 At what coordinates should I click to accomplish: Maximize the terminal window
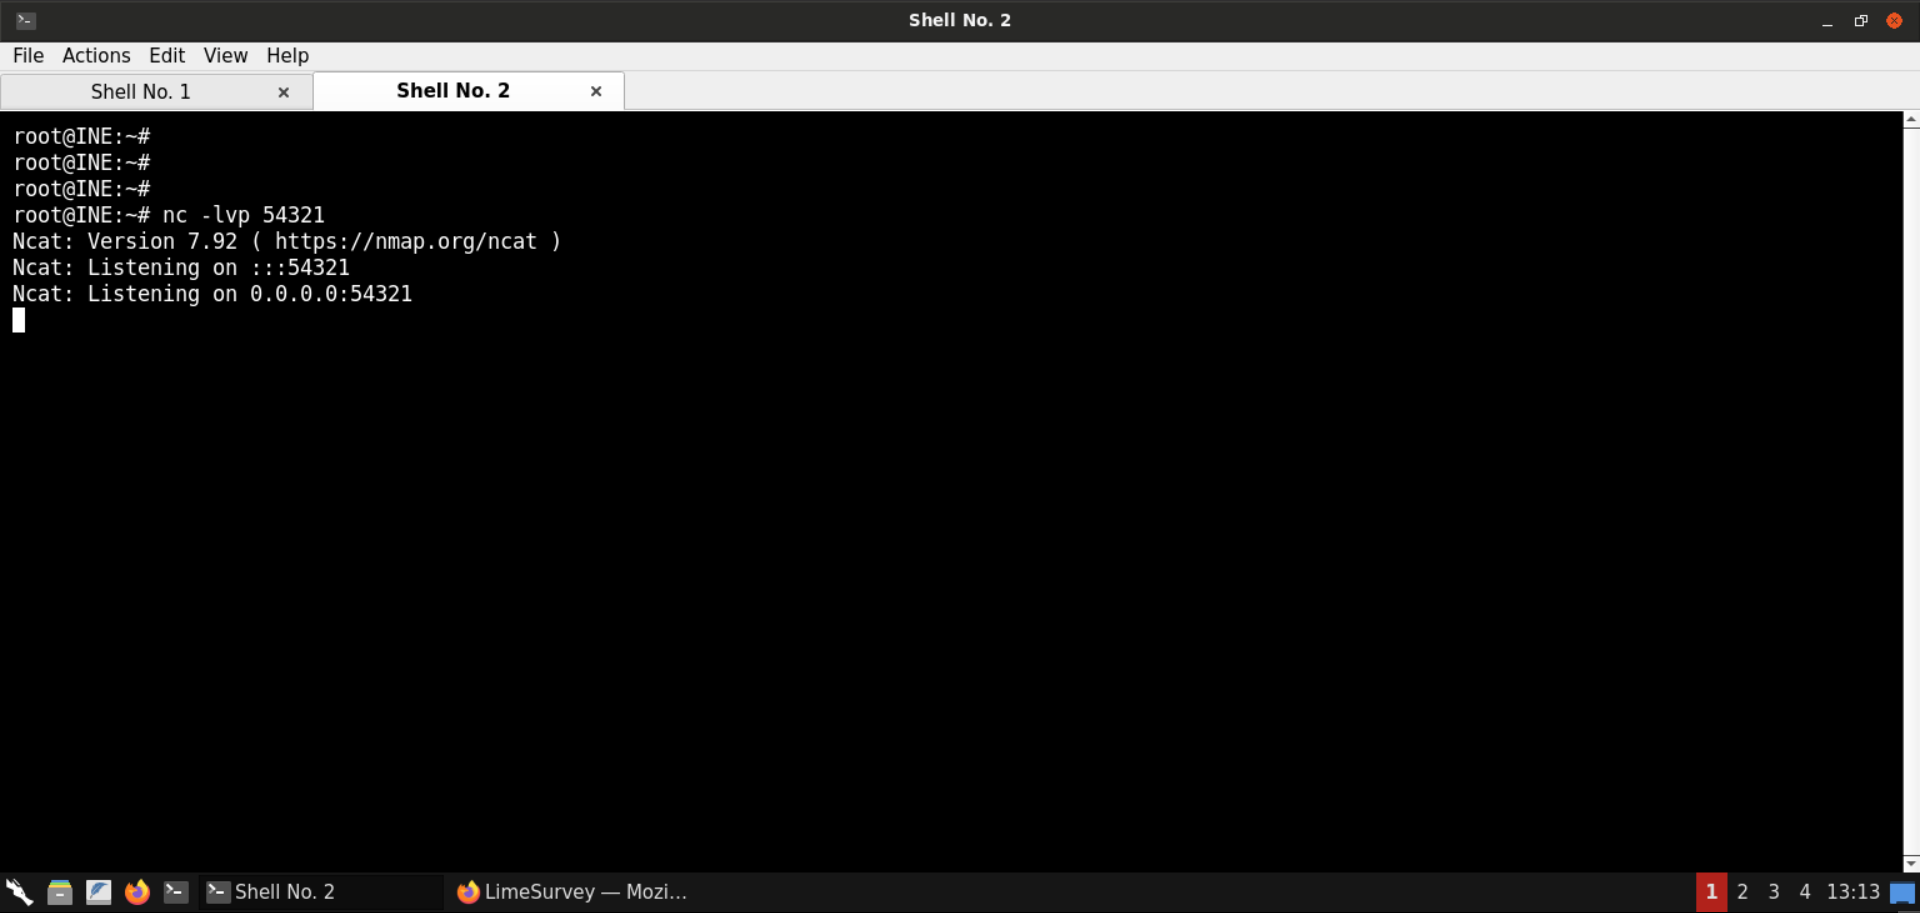(x=1861, y=20)
